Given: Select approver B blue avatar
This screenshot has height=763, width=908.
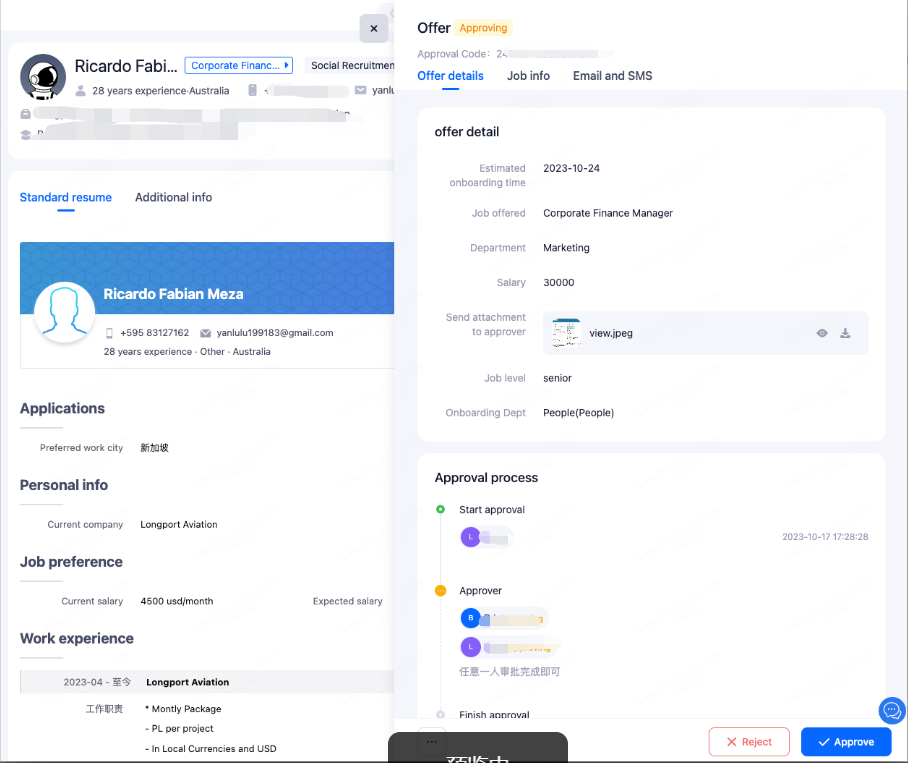Looking at the screenshot, I should click(470, 618).
